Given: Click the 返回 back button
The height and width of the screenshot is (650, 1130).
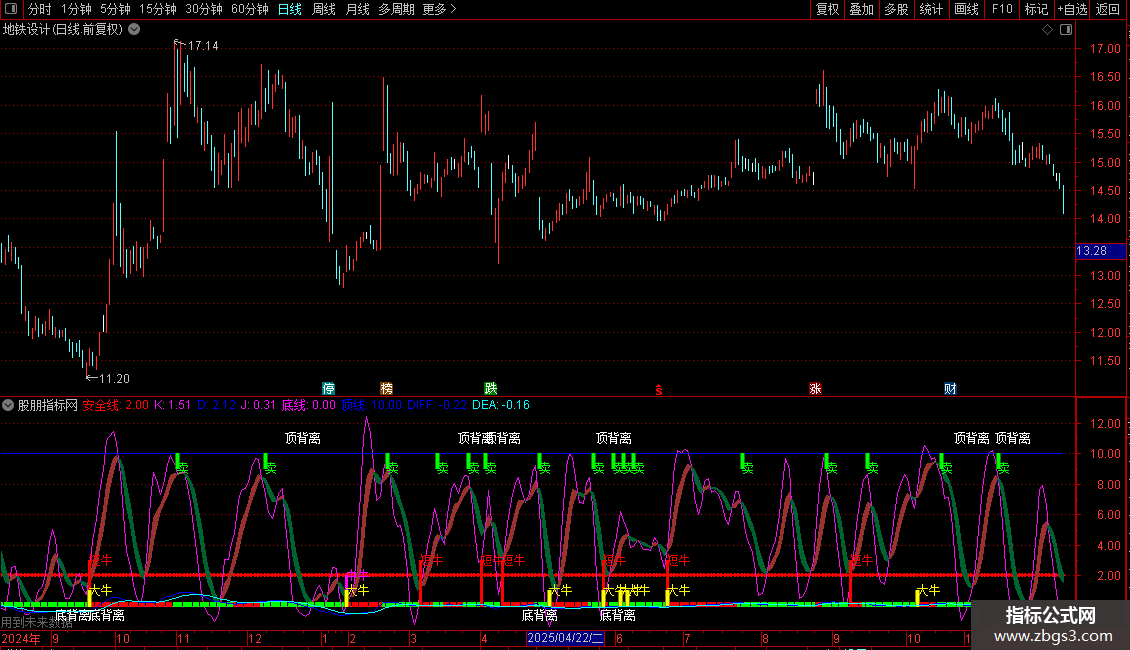Looking at the screenshot, I should tap(1108, 10).
